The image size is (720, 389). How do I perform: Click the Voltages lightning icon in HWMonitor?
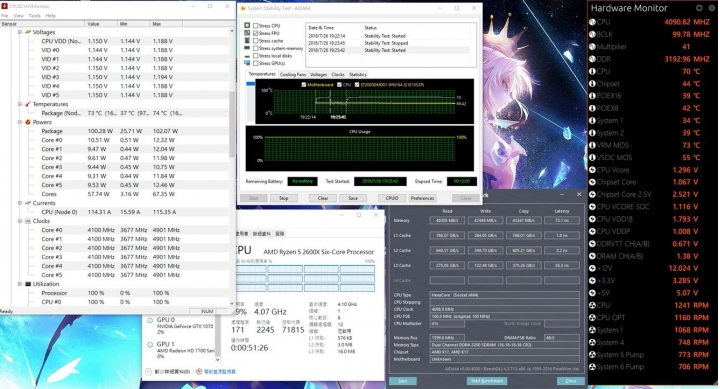coord(28,32)
